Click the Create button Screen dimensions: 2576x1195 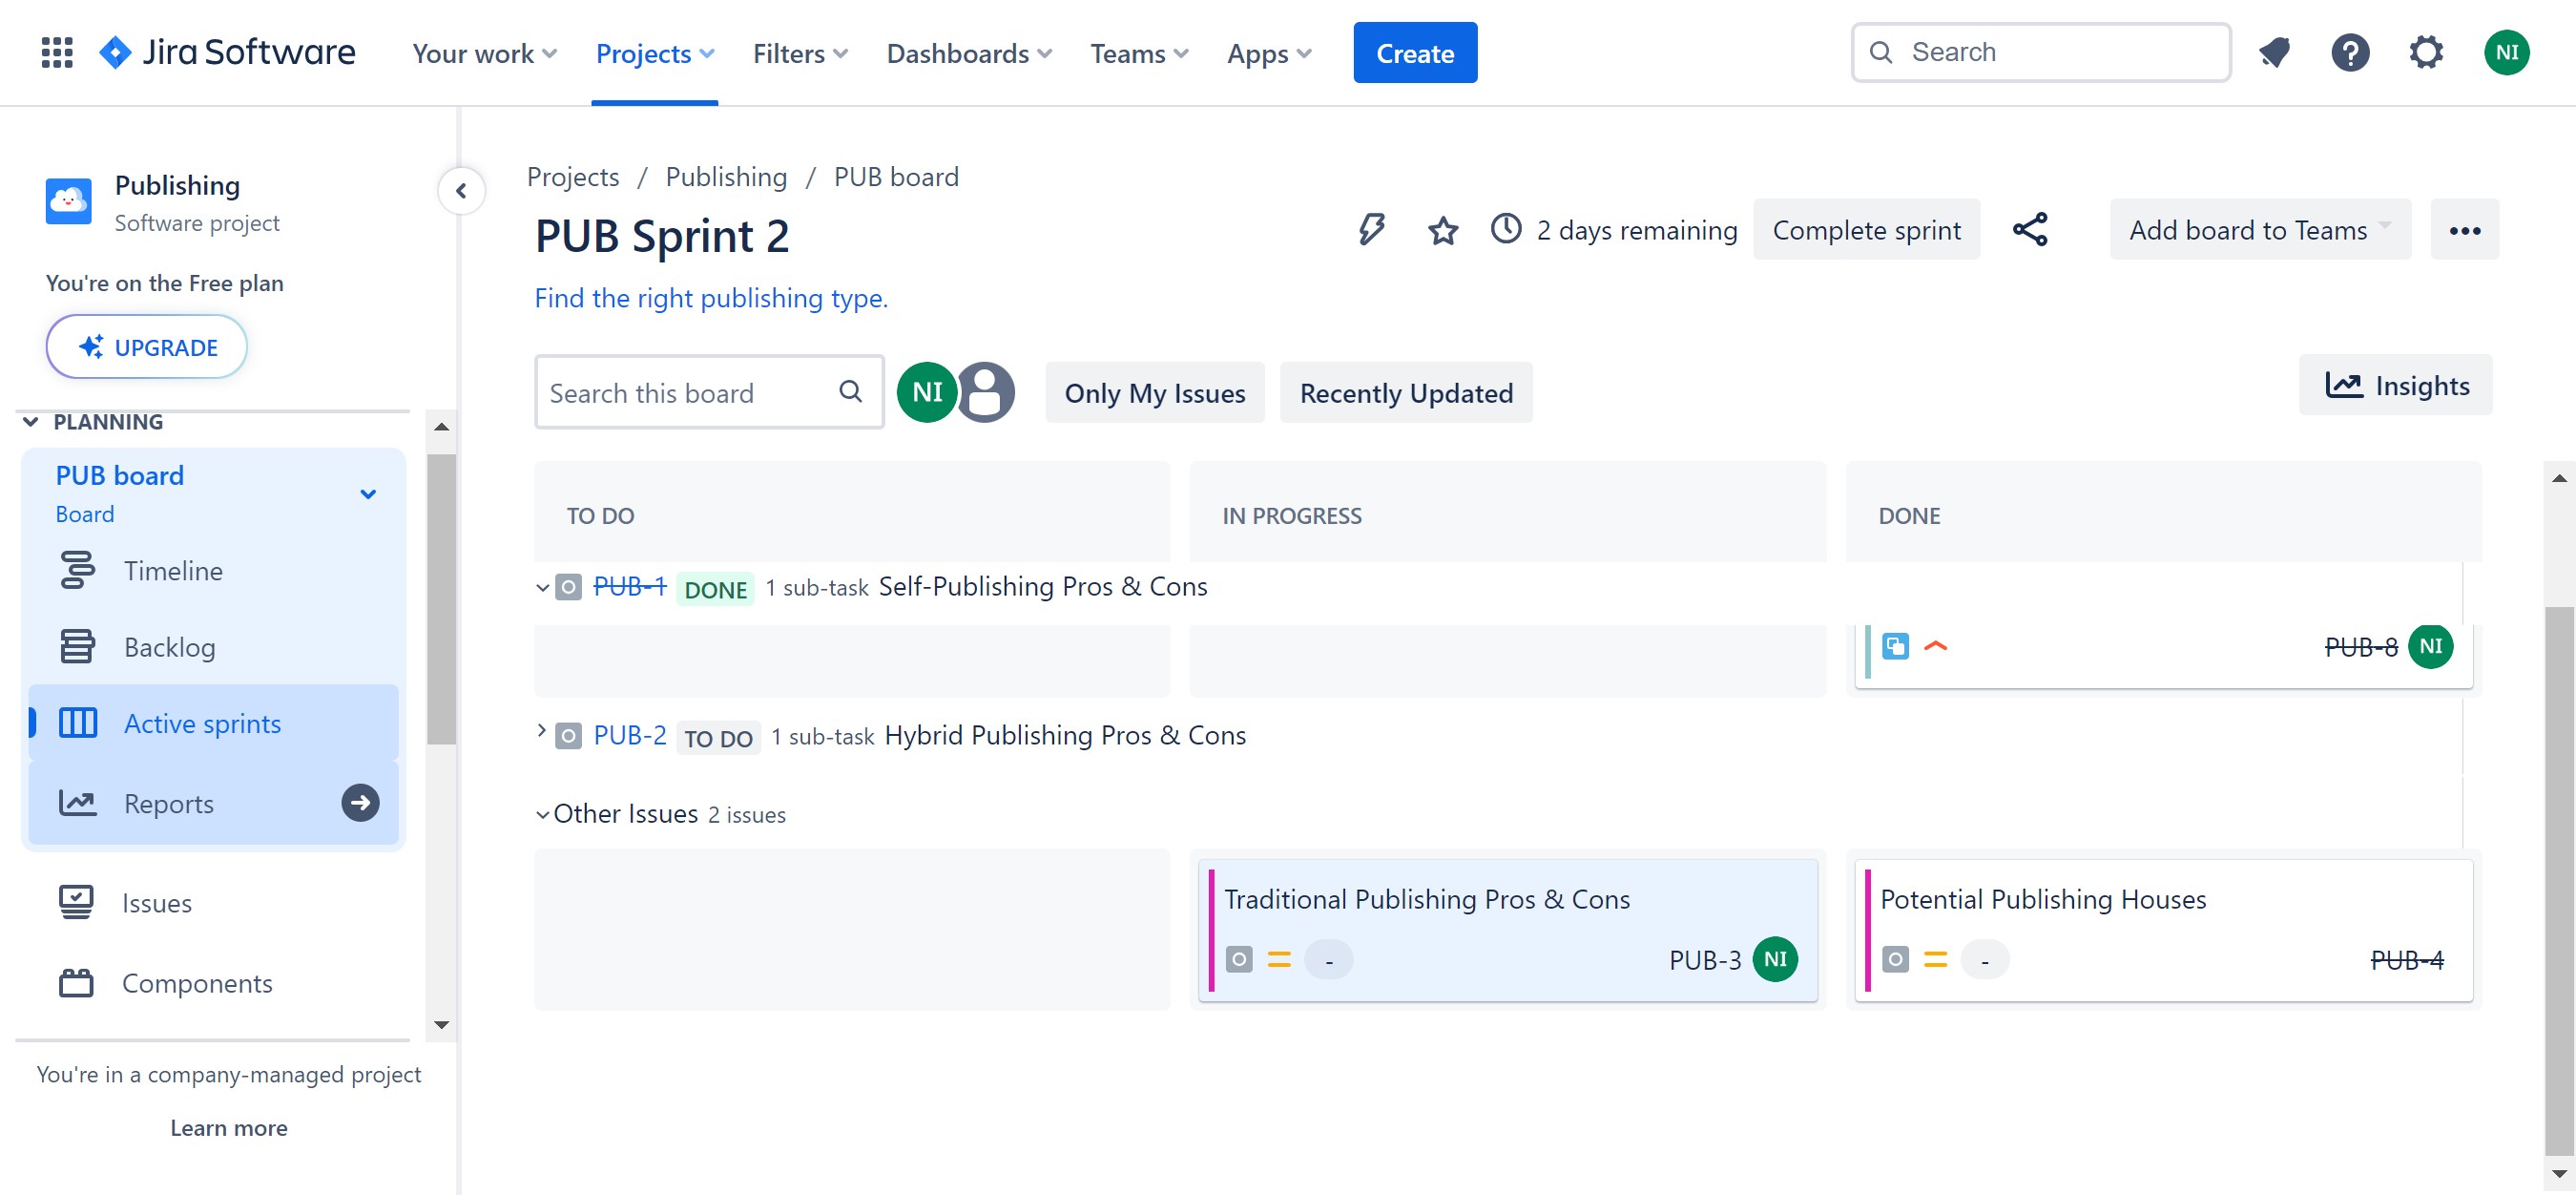click(1414, 53)
